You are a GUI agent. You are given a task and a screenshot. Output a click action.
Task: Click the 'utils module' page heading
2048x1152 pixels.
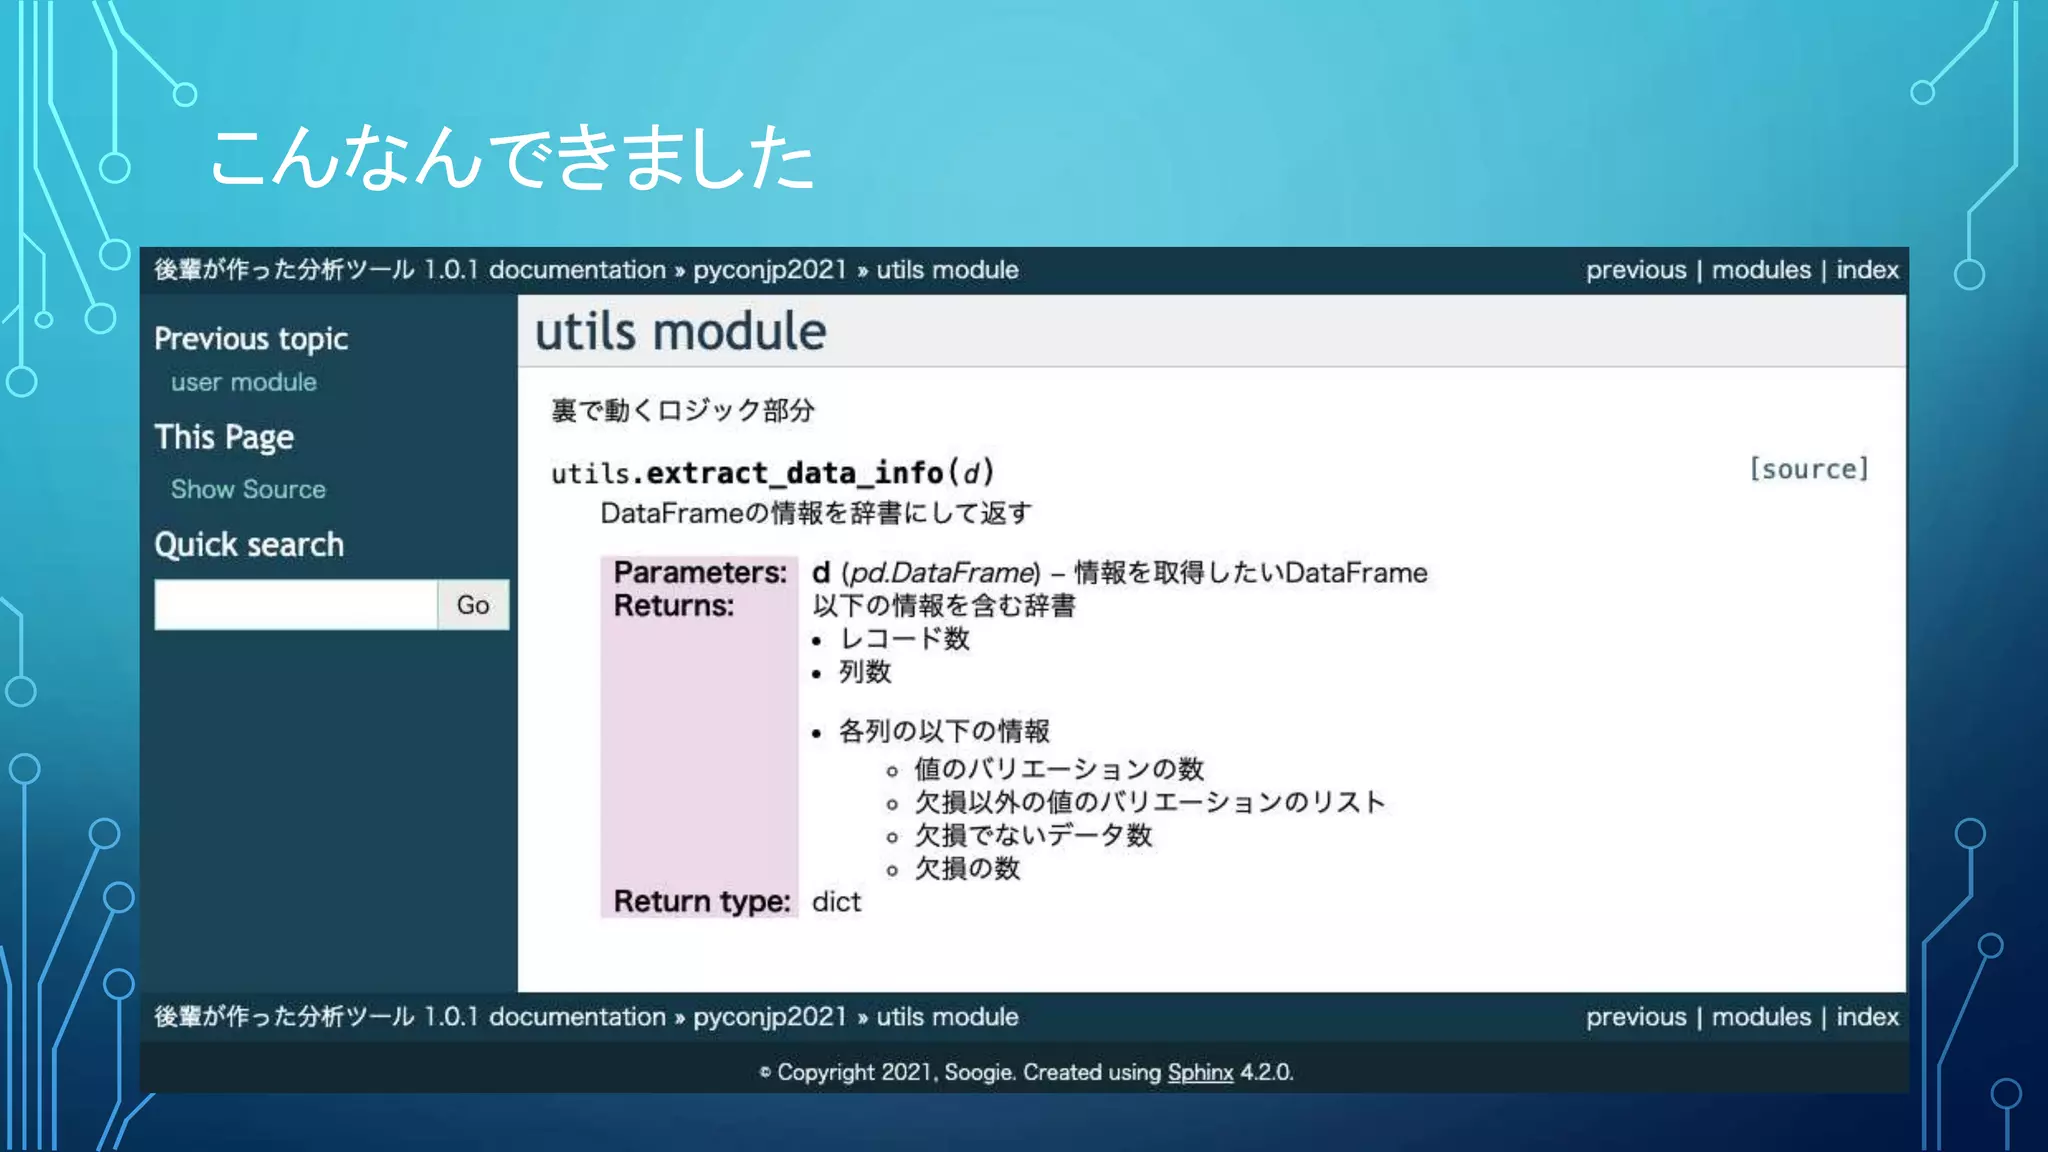point(680,332)
